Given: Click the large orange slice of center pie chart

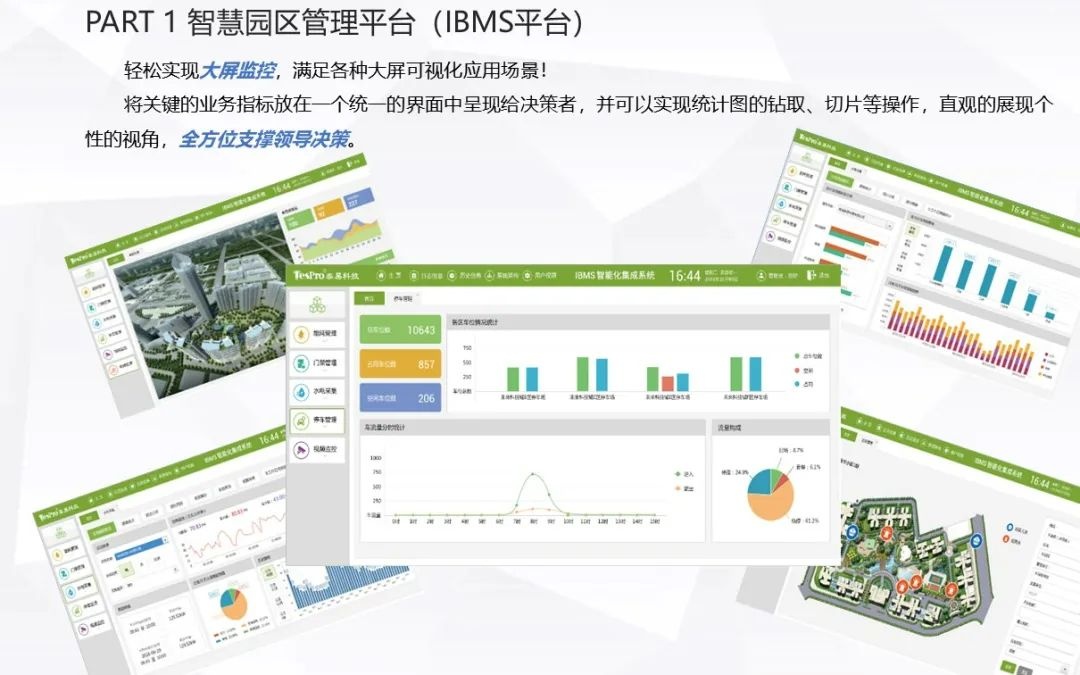Looking at the screenshot, I should click(771, 505).
